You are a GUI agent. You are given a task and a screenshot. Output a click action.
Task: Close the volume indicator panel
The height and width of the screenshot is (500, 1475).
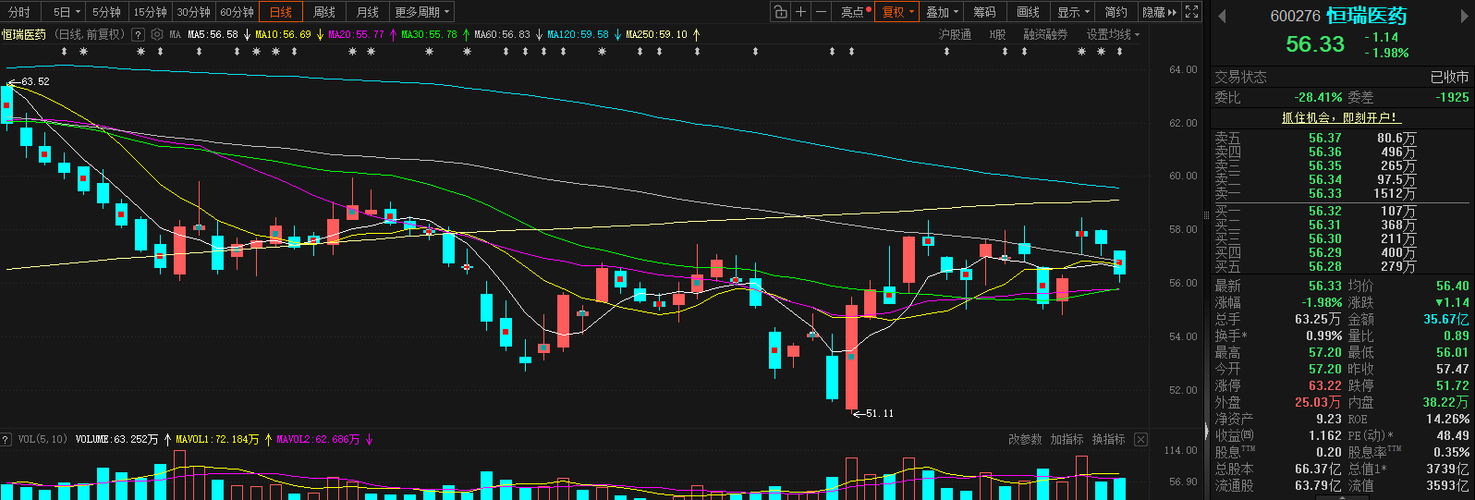pos(1141,439)
